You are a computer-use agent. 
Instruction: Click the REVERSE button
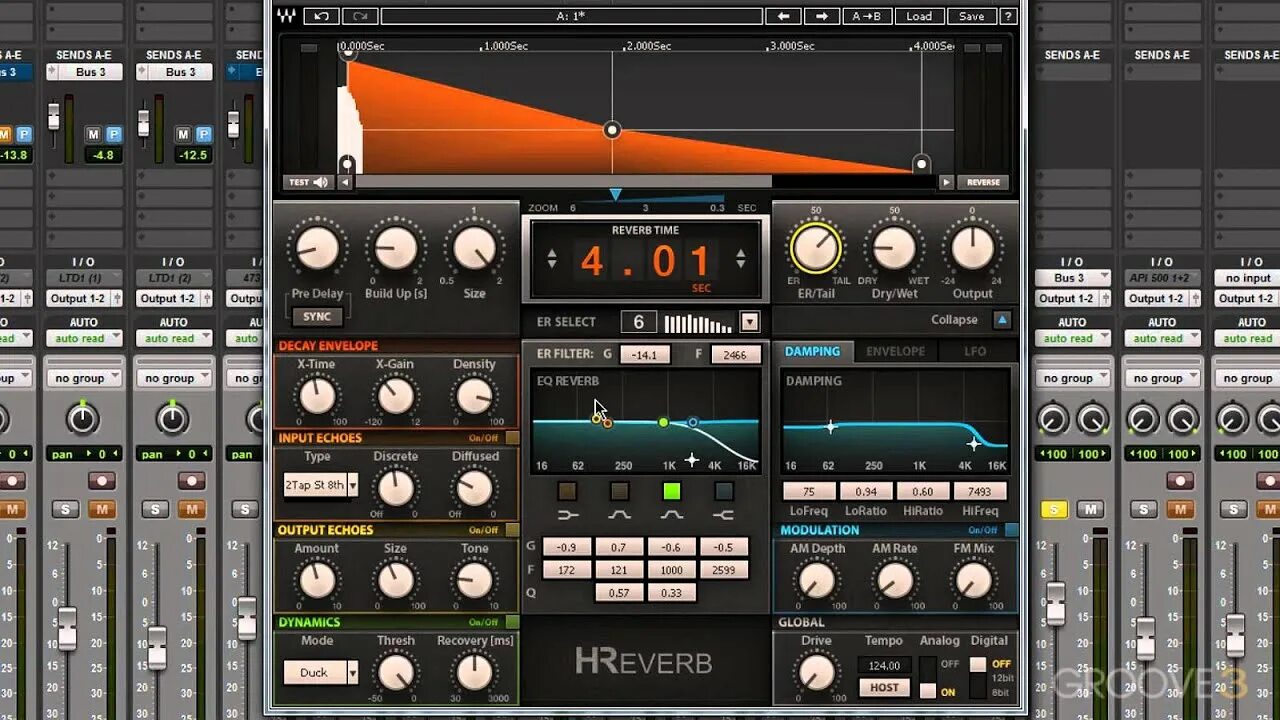pos(983,182)
